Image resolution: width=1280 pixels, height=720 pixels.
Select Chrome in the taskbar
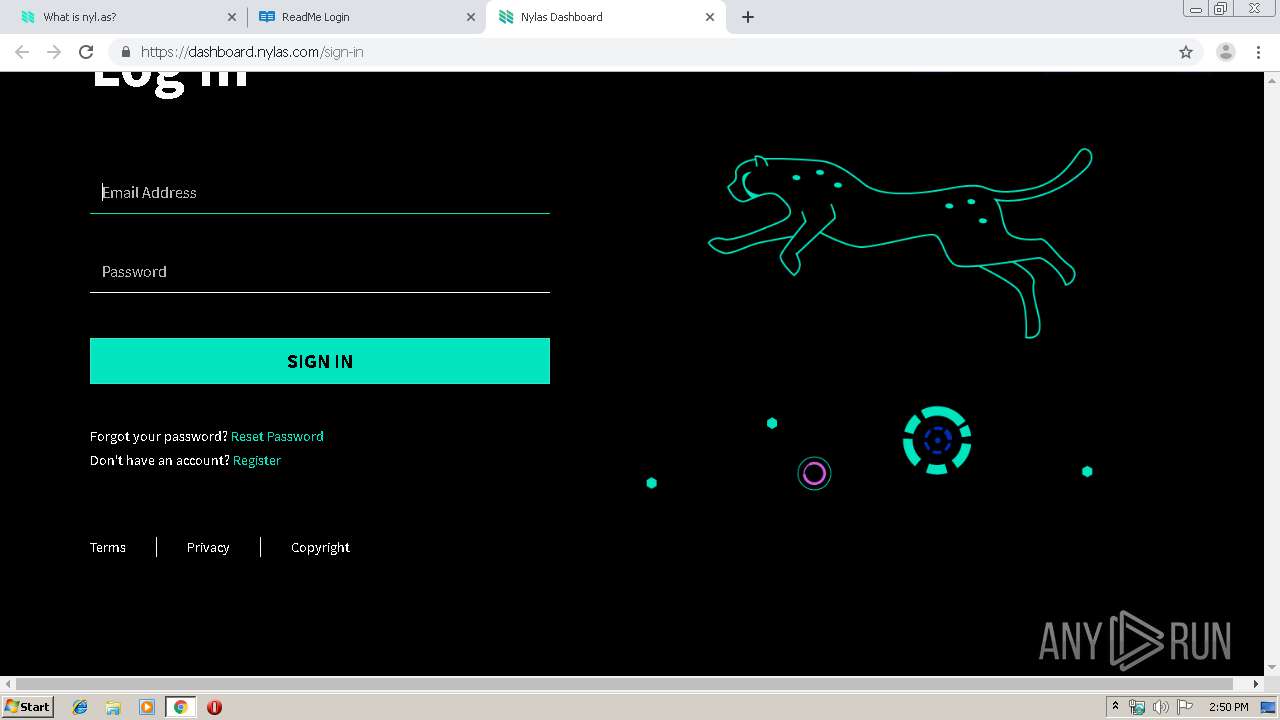point(180,707)
